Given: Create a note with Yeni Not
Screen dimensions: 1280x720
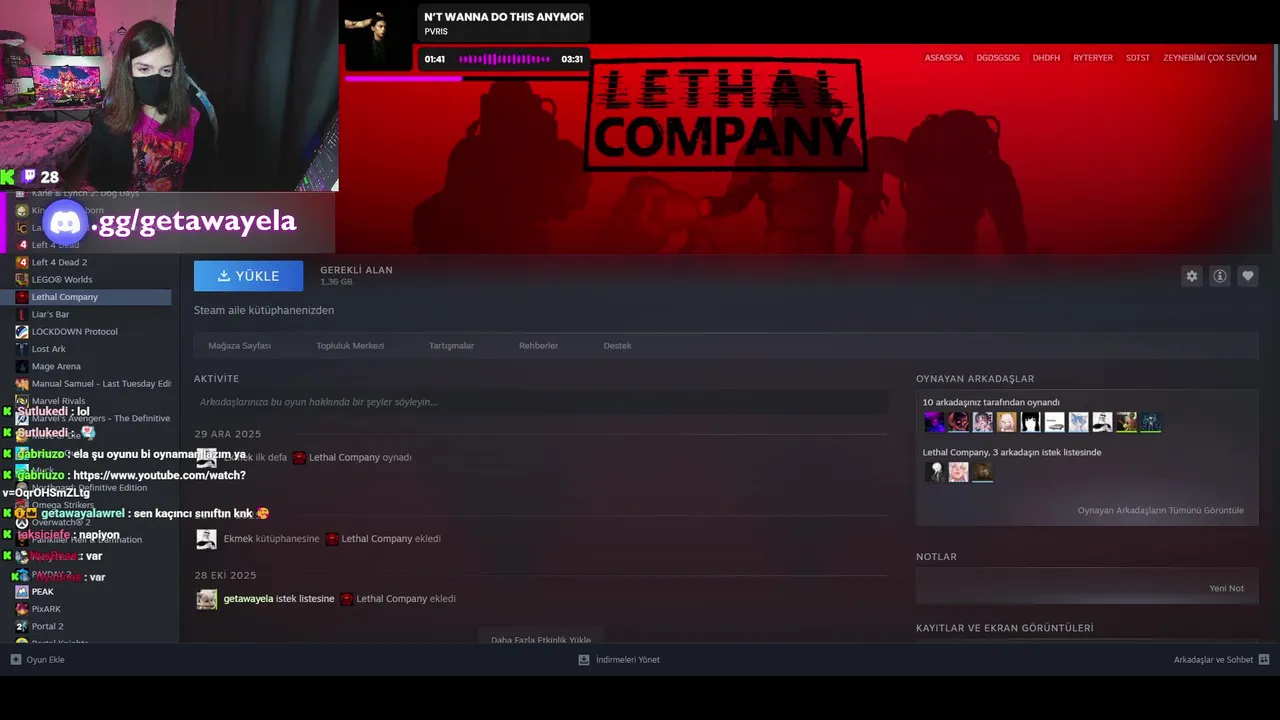Looking at the screenshot, I should click(1226, 589).
